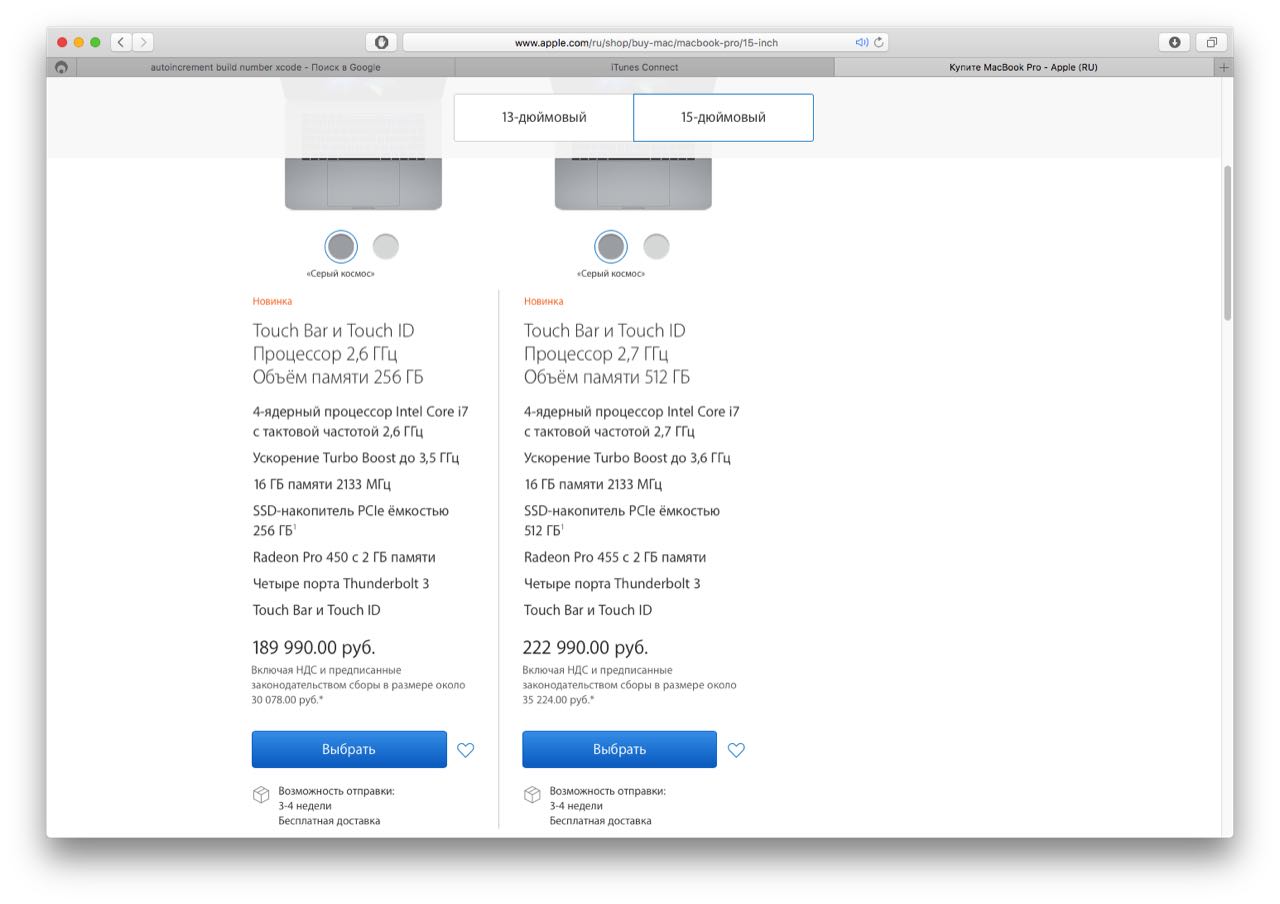Pick space gray swatch for 2,6 ГГц model
Viewport: 1280px width, 904px height.
point(341,246)
